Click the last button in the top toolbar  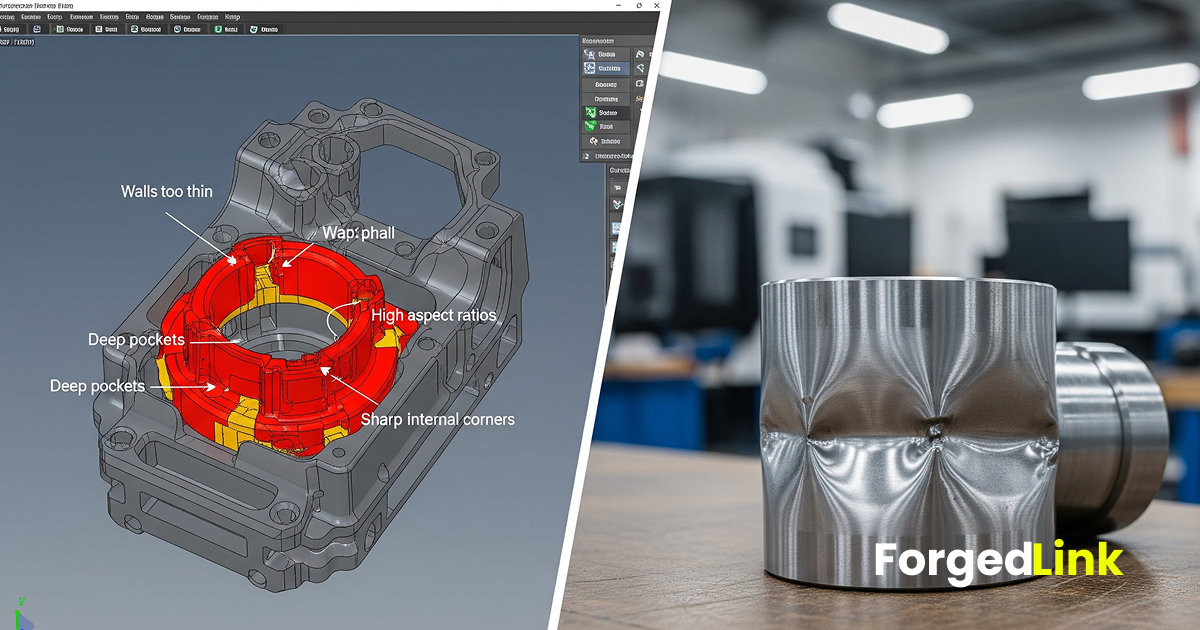[x=264, y=29]
